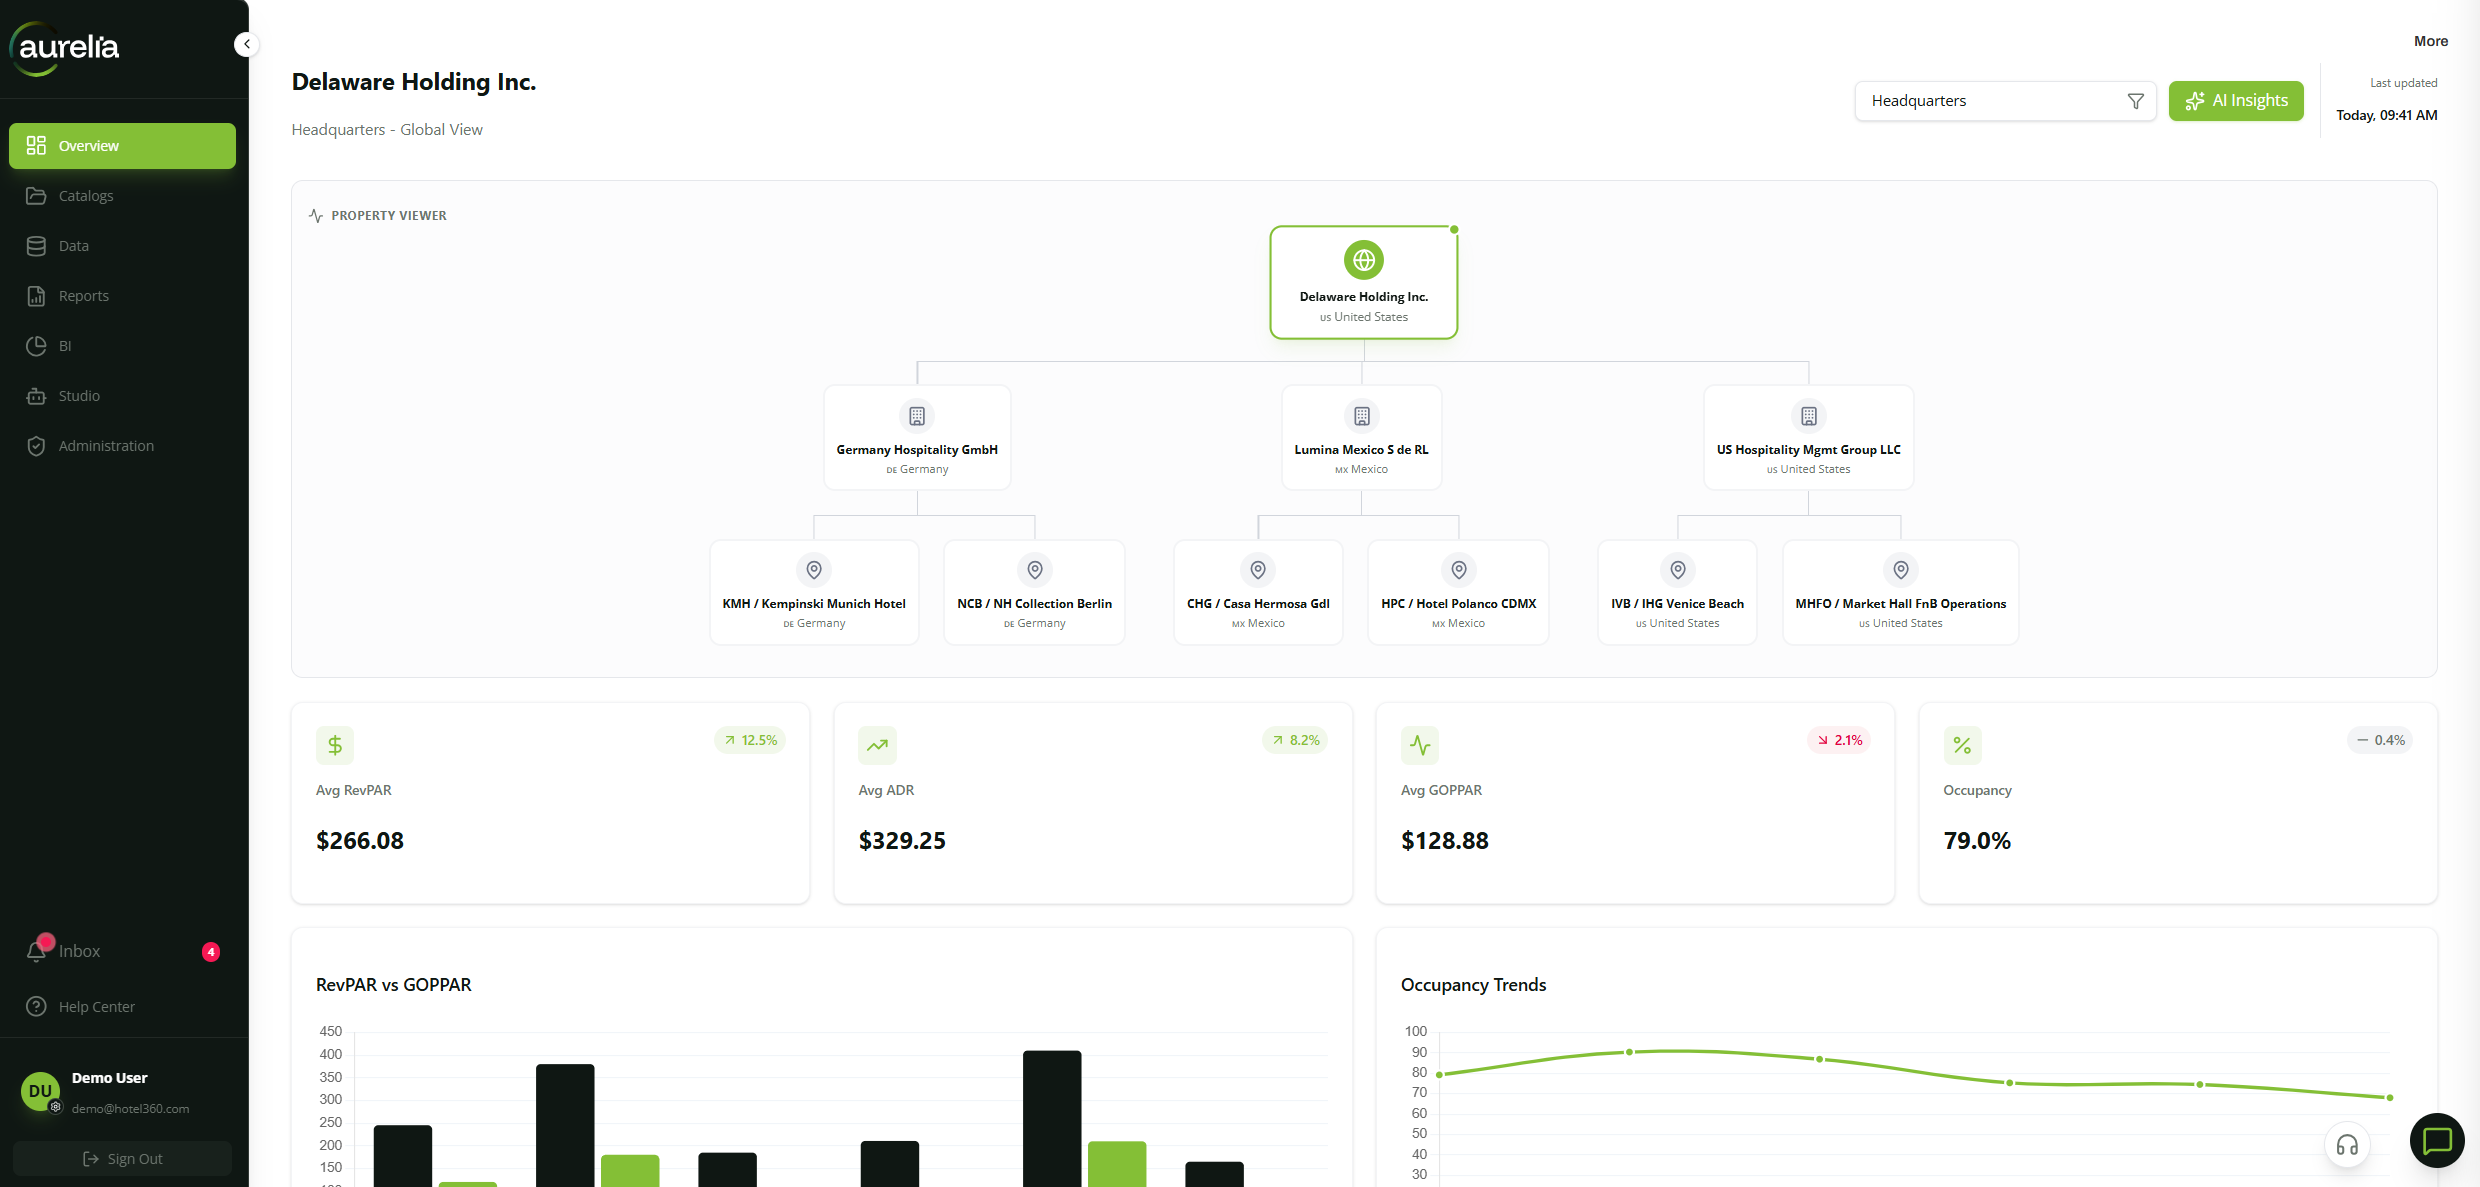Viewport: 2480px width, 1187px height.
Task: Open AI Insights
Action: [x=2236, y=101]
